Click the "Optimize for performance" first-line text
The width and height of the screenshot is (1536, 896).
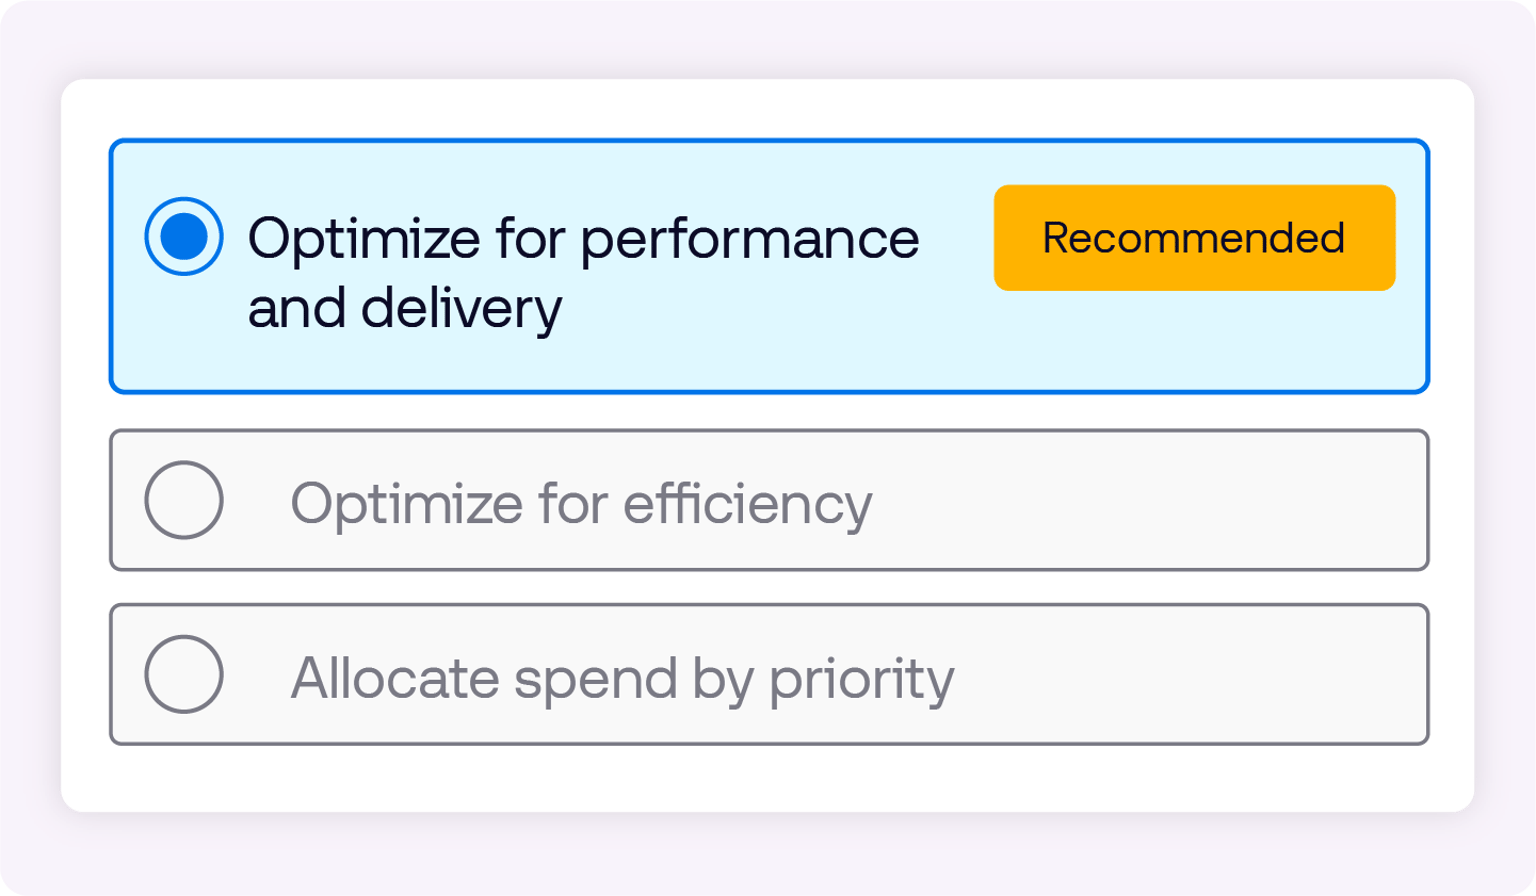[x=583, y=239]
